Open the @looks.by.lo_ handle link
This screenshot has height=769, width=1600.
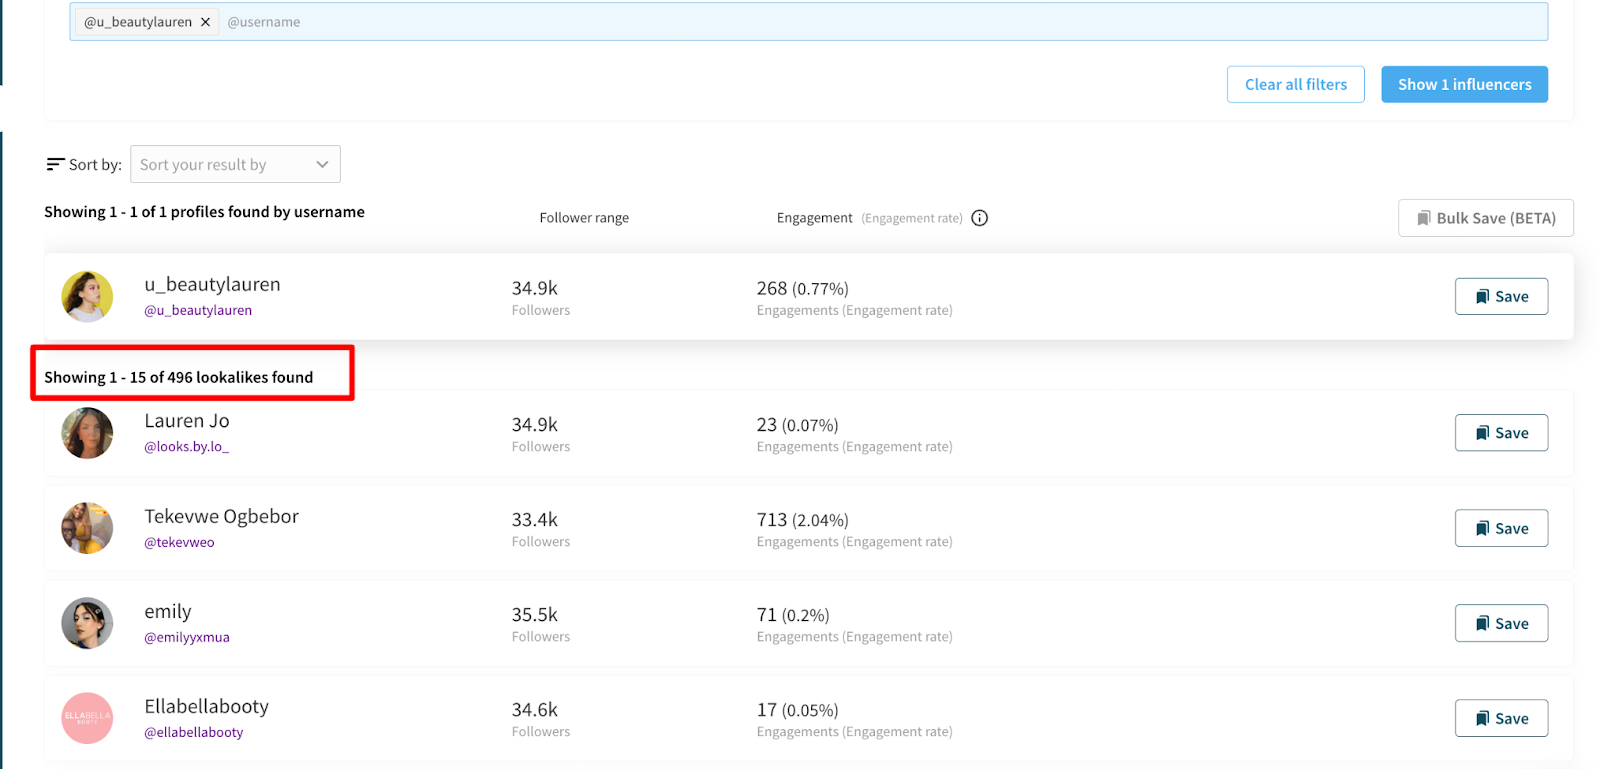[186, 446]
